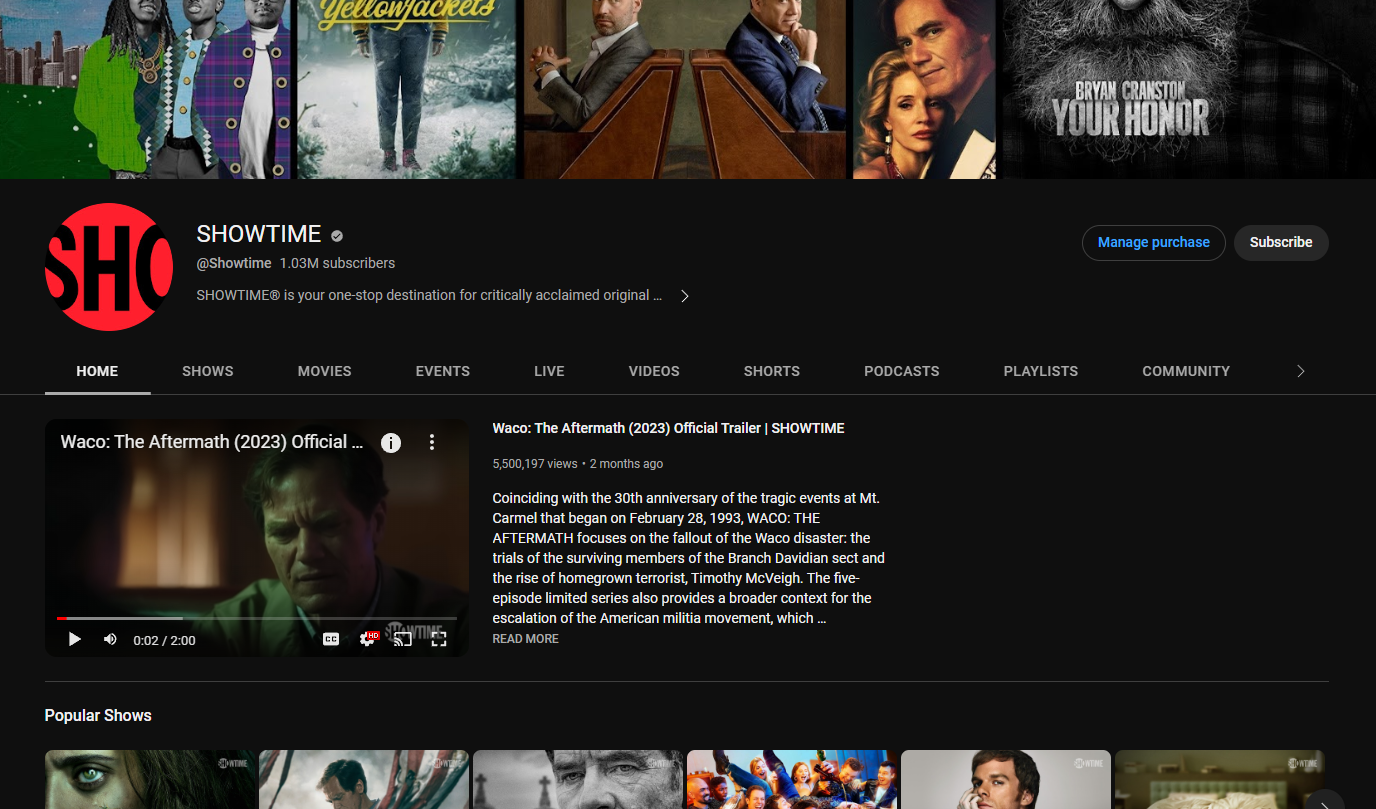Click the SHOWTIME channel avatar logo

(x=109, y=267)
